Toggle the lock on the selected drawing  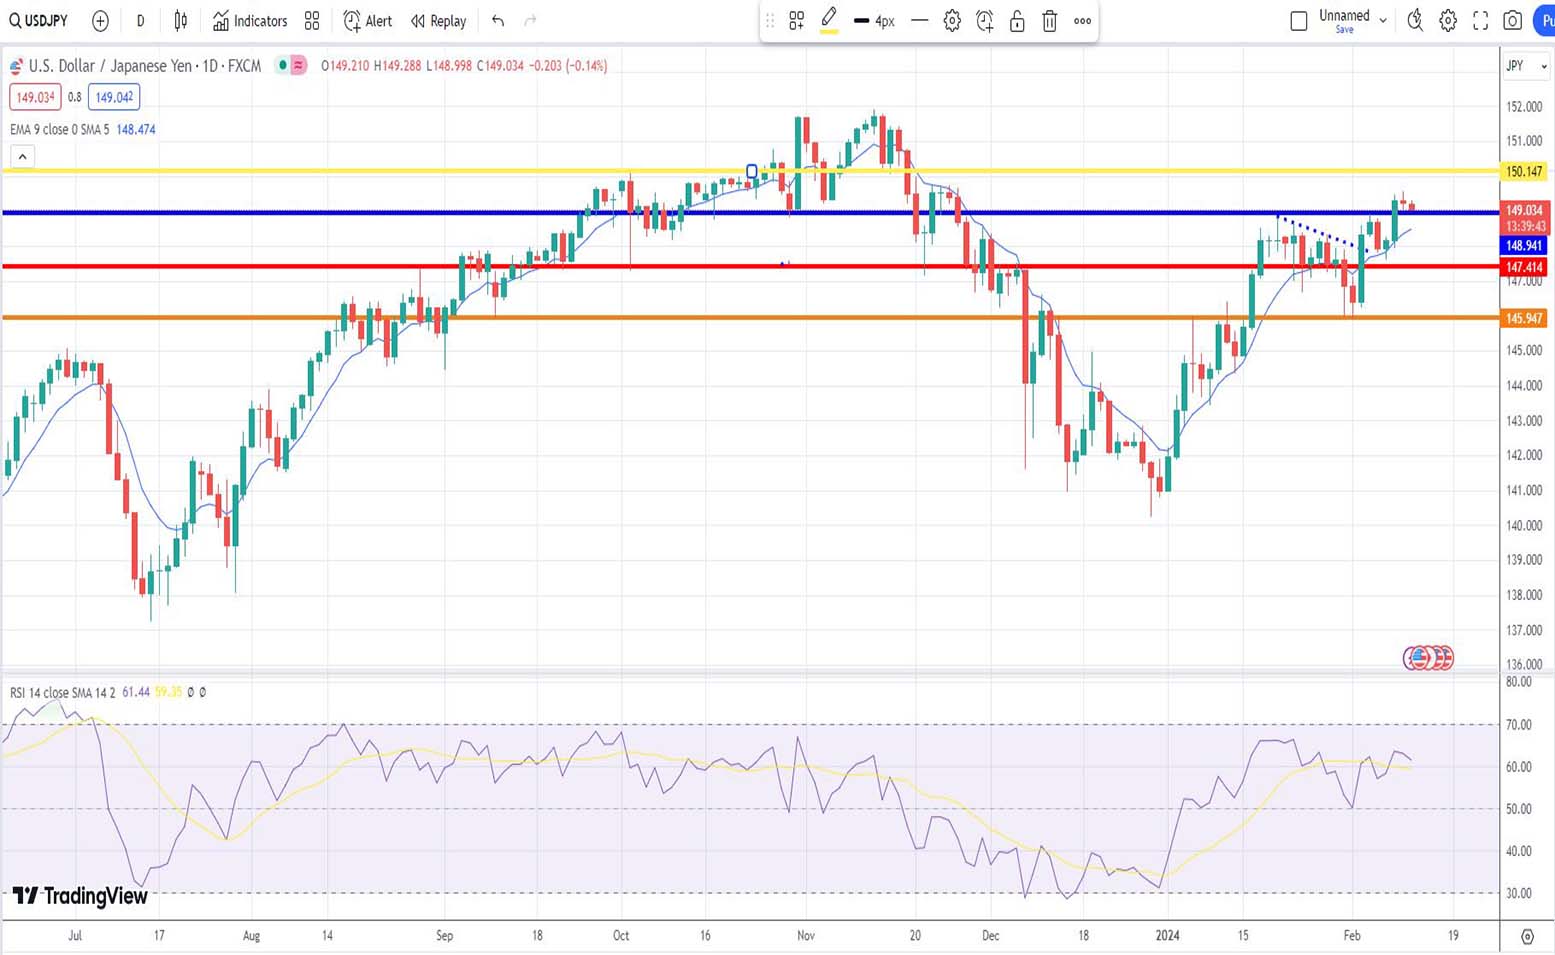(x=1017, y=21)
